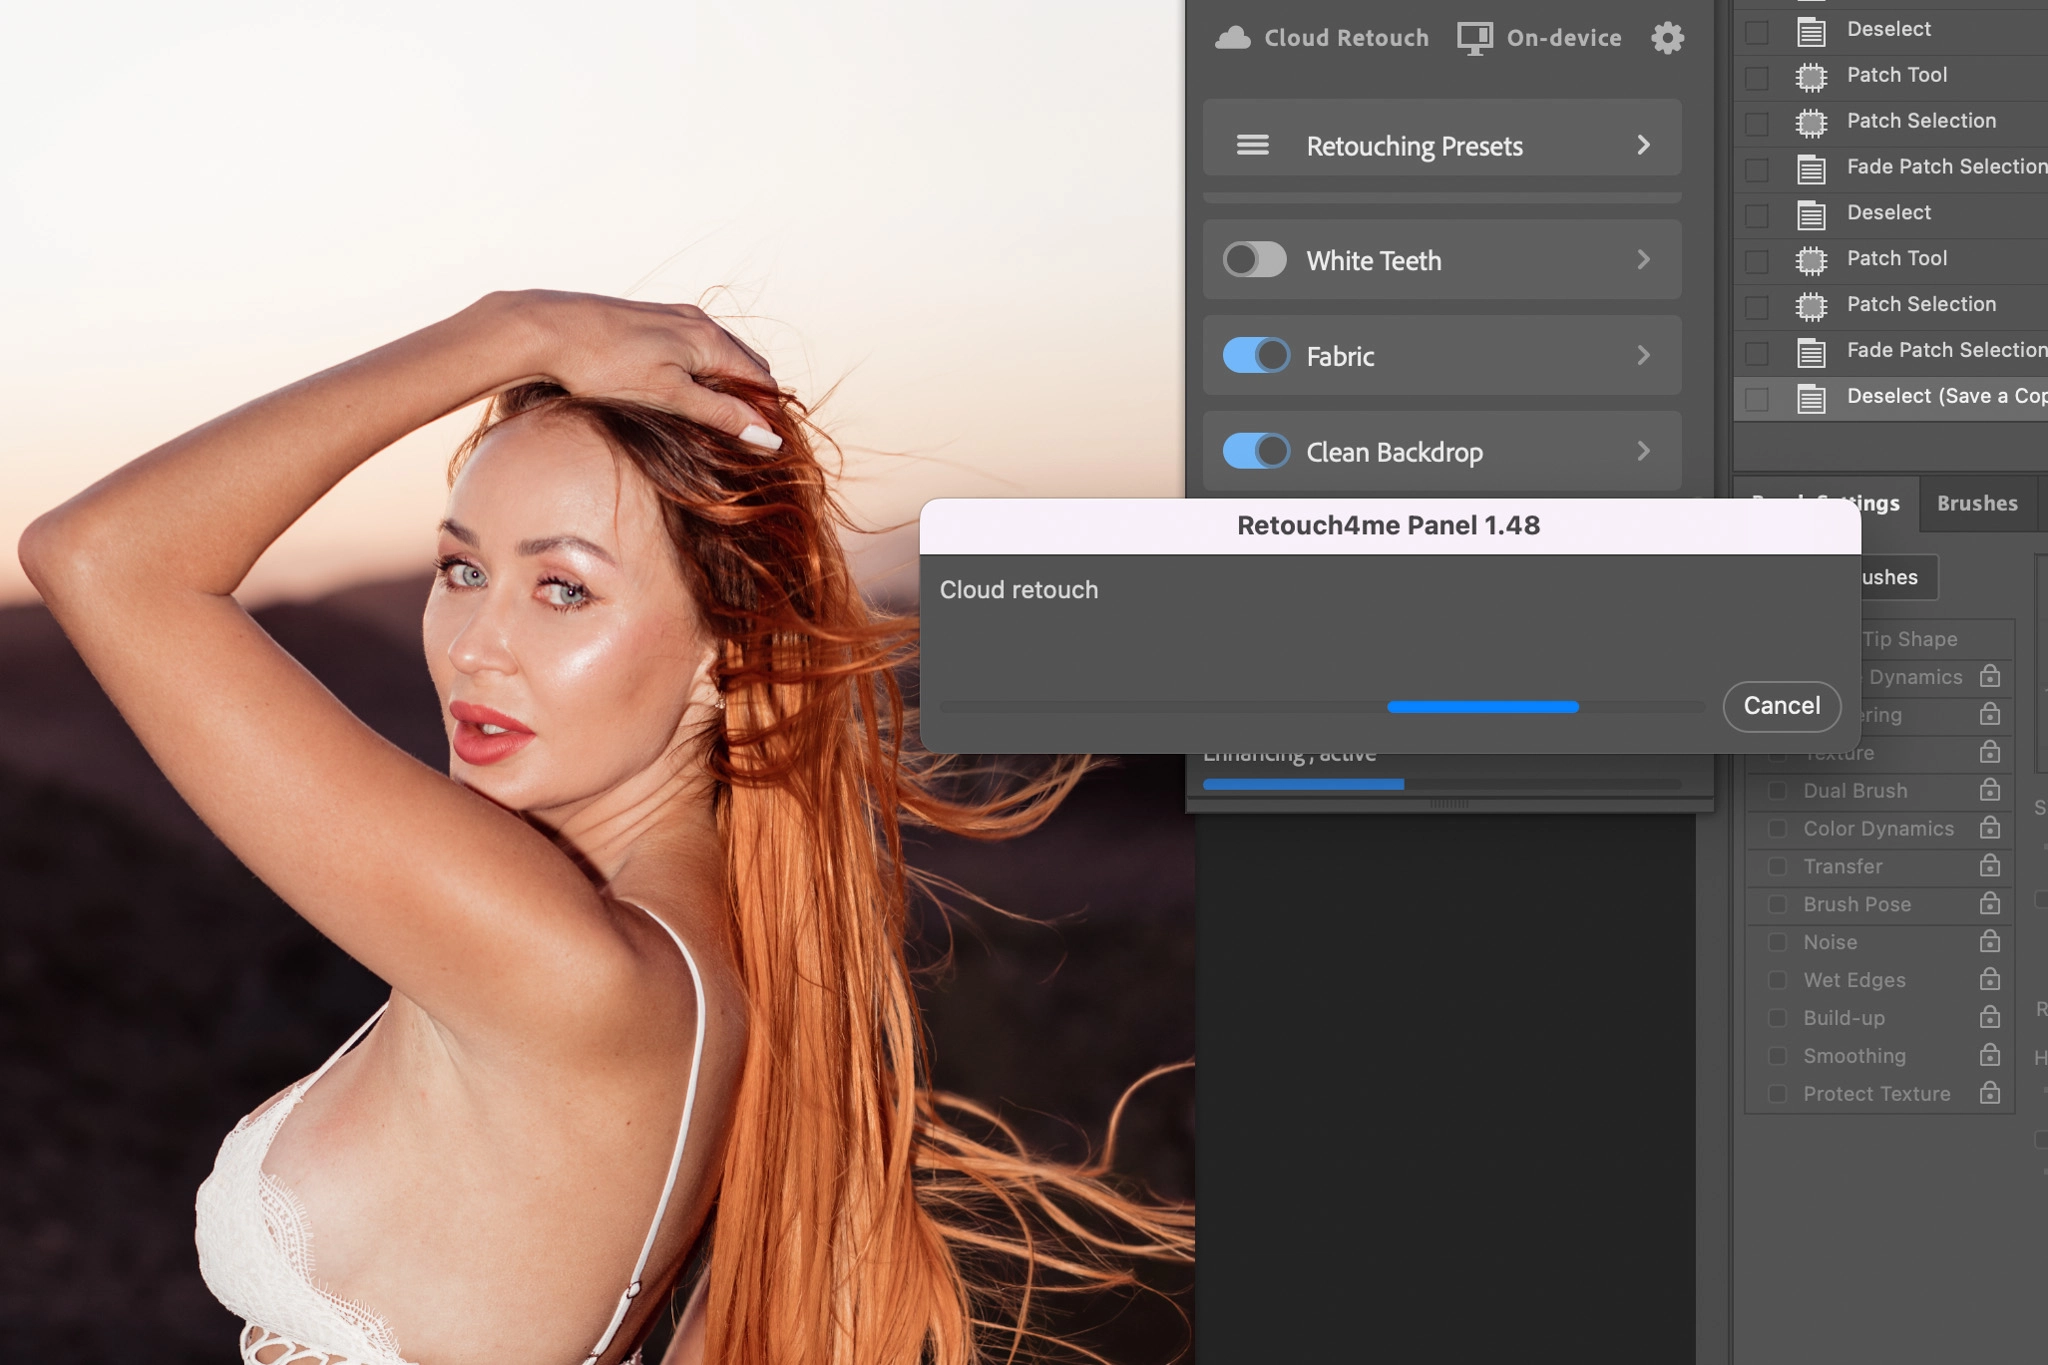Enable the White Teeth toggle
The image size is (2048, 1365).
[x=1255, y=260]
